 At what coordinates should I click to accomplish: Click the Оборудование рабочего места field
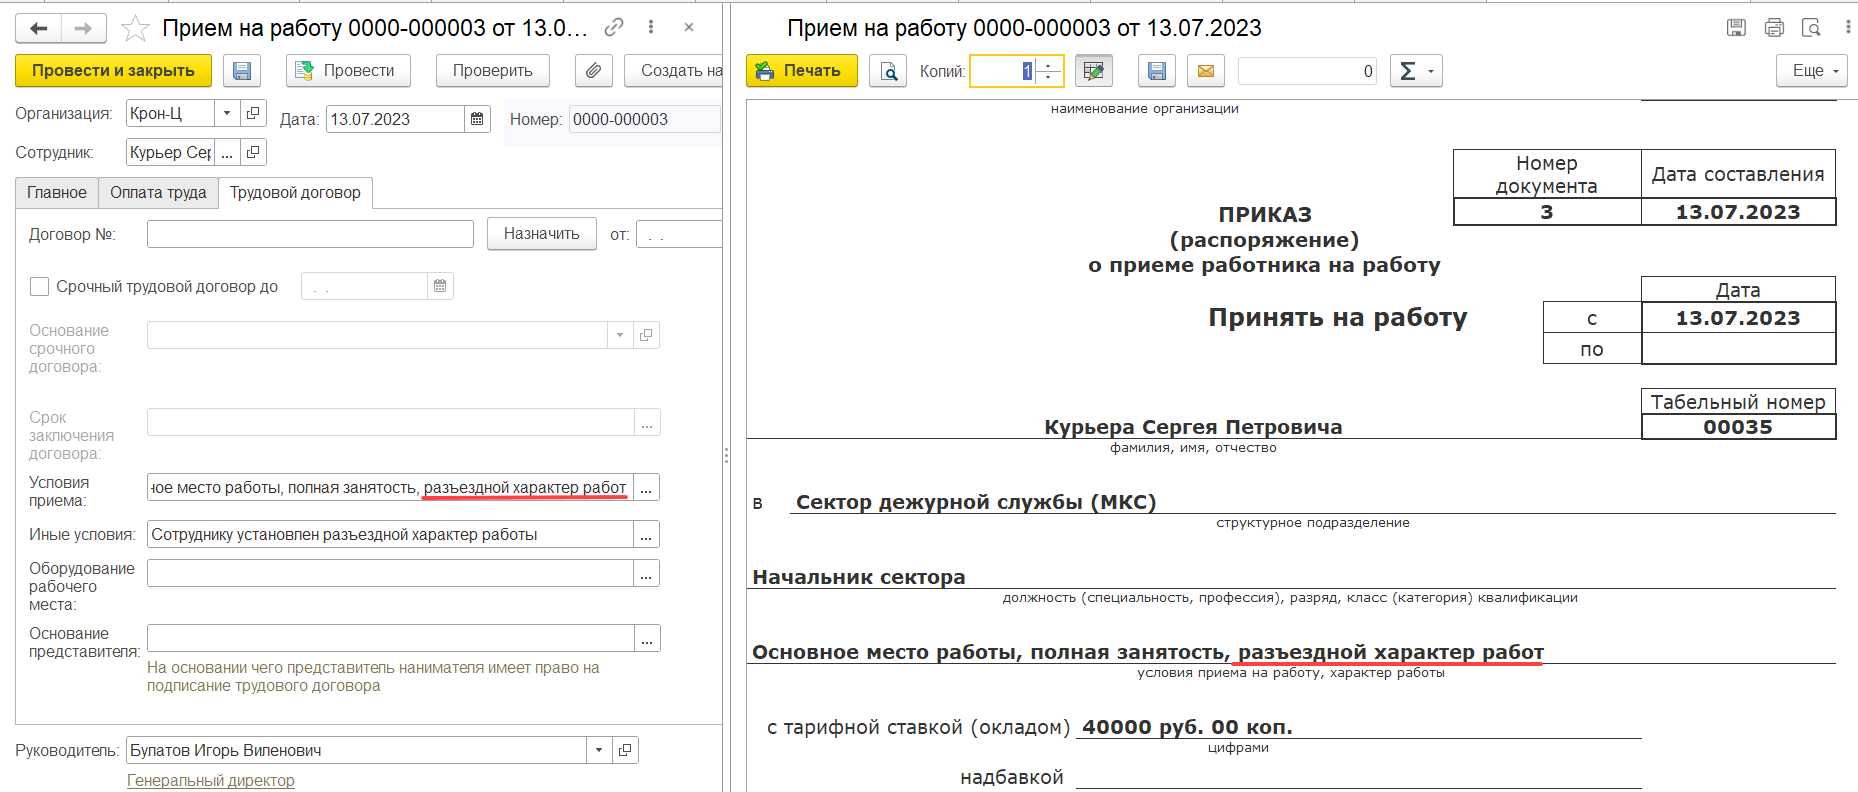[x=390, y=574]
